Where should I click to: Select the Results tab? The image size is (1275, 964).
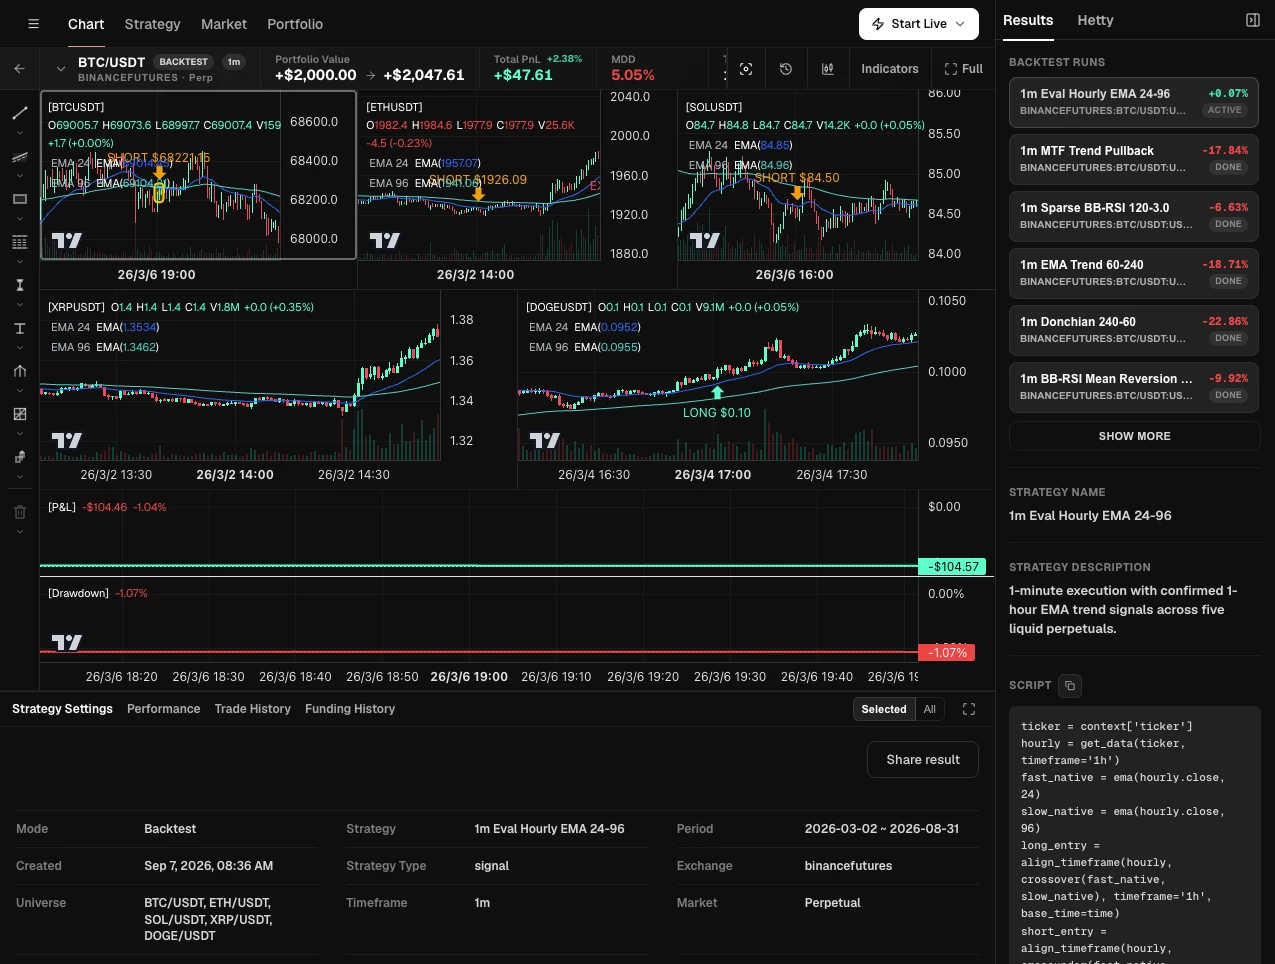click(x=1028, y=20)
